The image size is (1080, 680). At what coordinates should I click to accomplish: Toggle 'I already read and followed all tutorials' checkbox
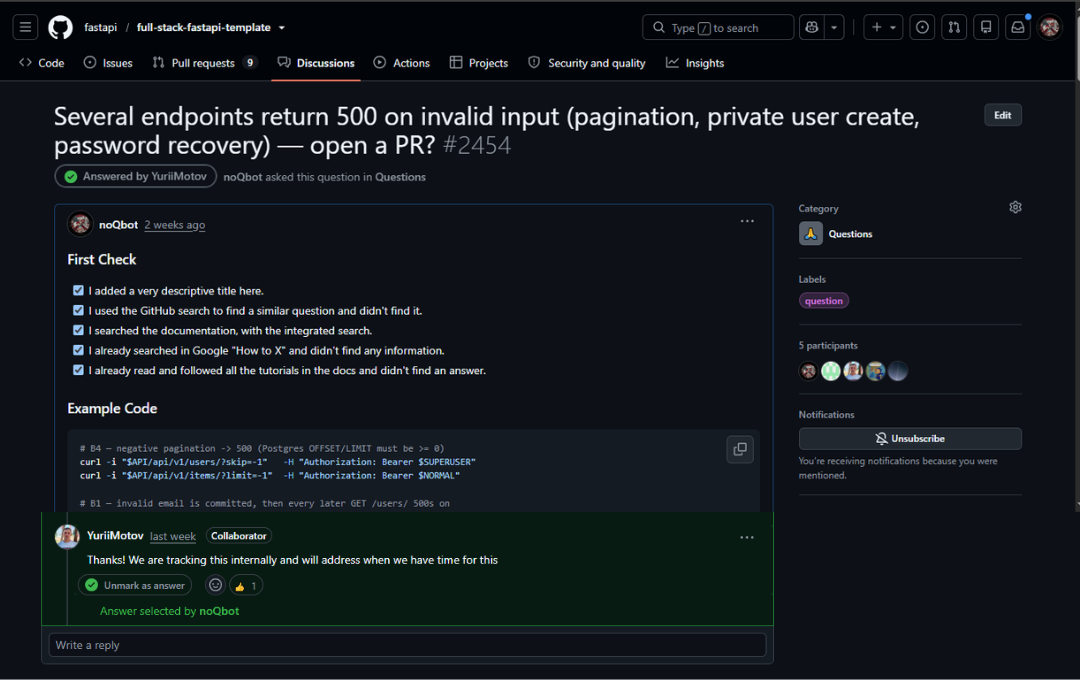click(79, 370)
